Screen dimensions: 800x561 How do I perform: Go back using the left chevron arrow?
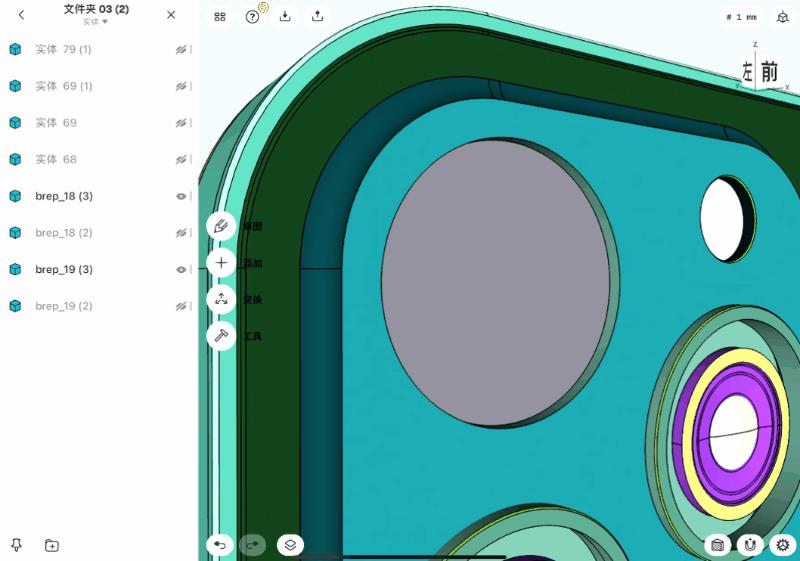[x=22, y=15]
